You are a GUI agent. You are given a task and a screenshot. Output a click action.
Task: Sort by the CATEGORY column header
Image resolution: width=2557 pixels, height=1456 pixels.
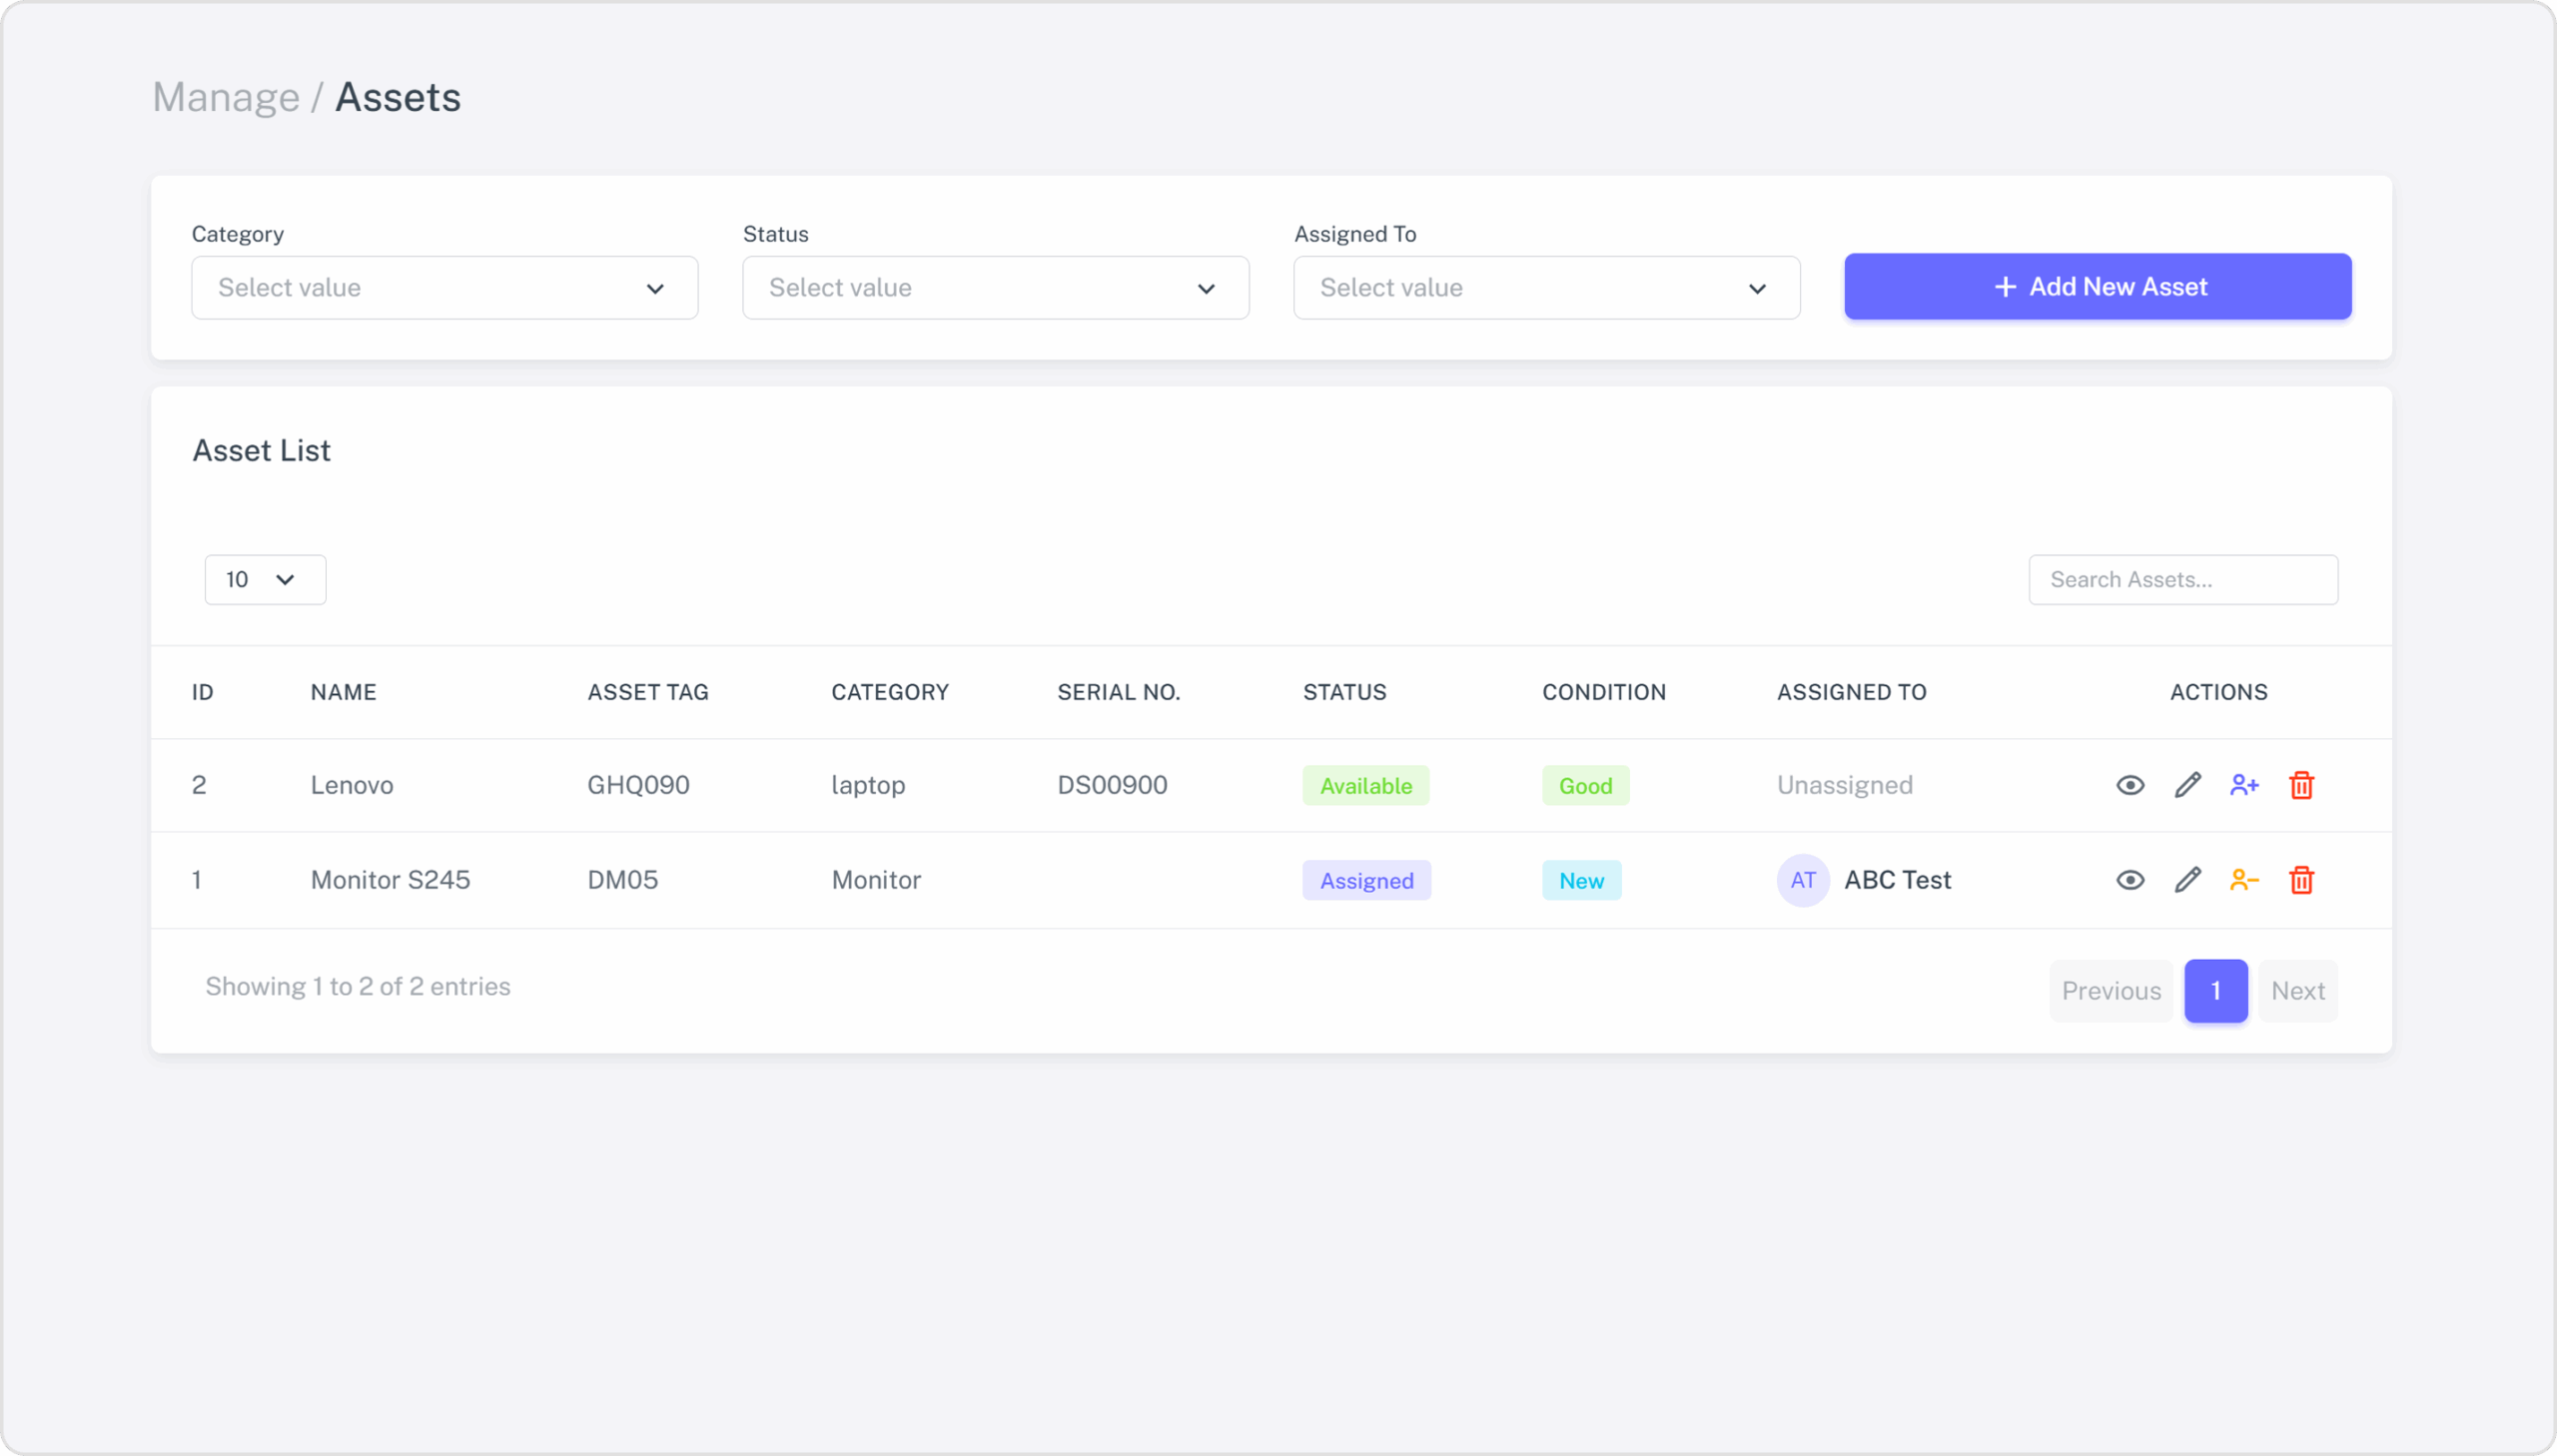(x=890, y=692)
